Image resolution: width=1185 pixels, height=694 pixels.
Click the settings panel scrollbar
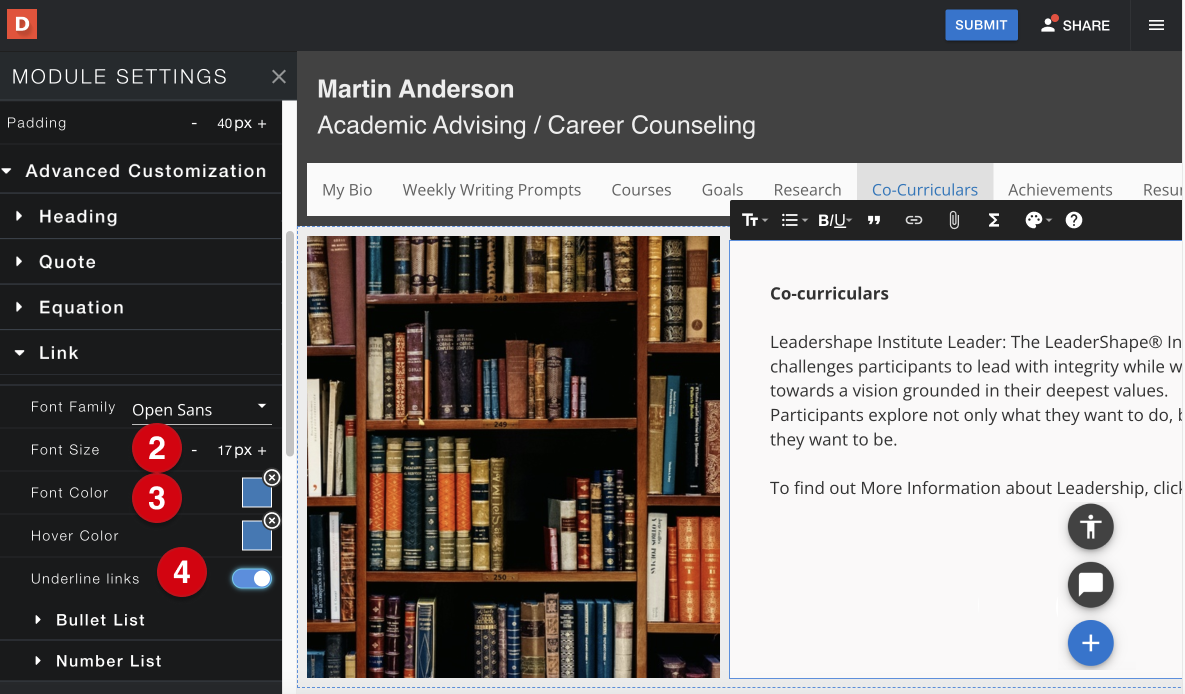pos(289,344)
